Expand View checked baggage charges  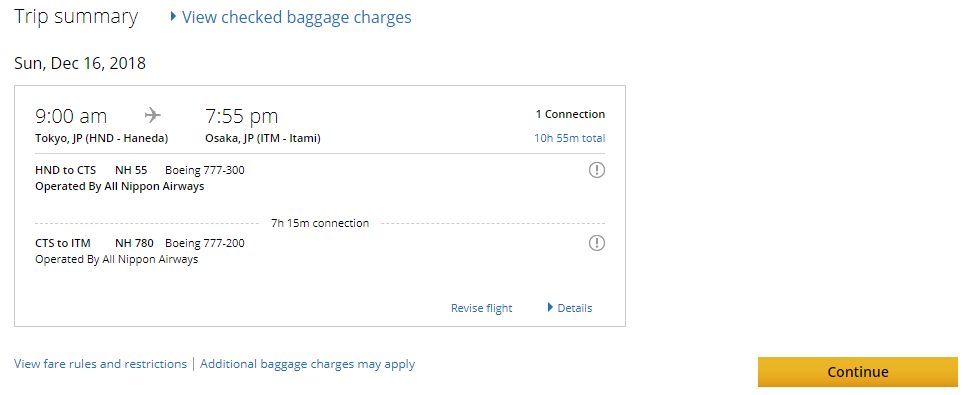point(296,17)
